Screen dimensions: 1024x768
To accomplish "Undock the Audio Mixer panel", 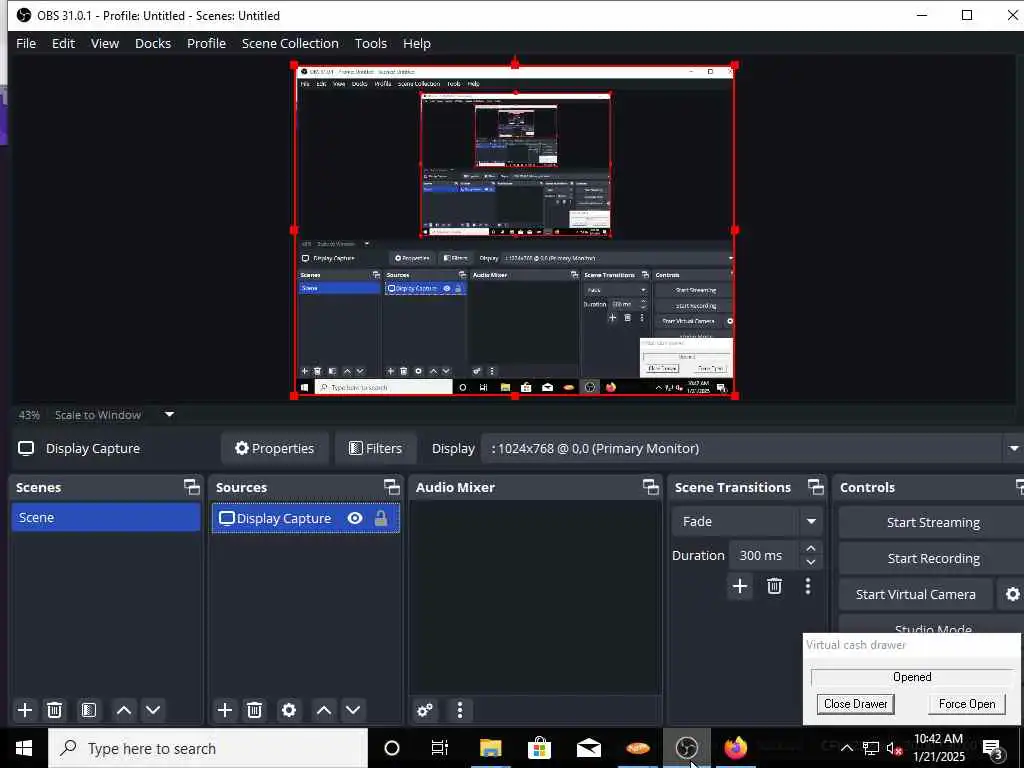I will click(x=651, y=487).
